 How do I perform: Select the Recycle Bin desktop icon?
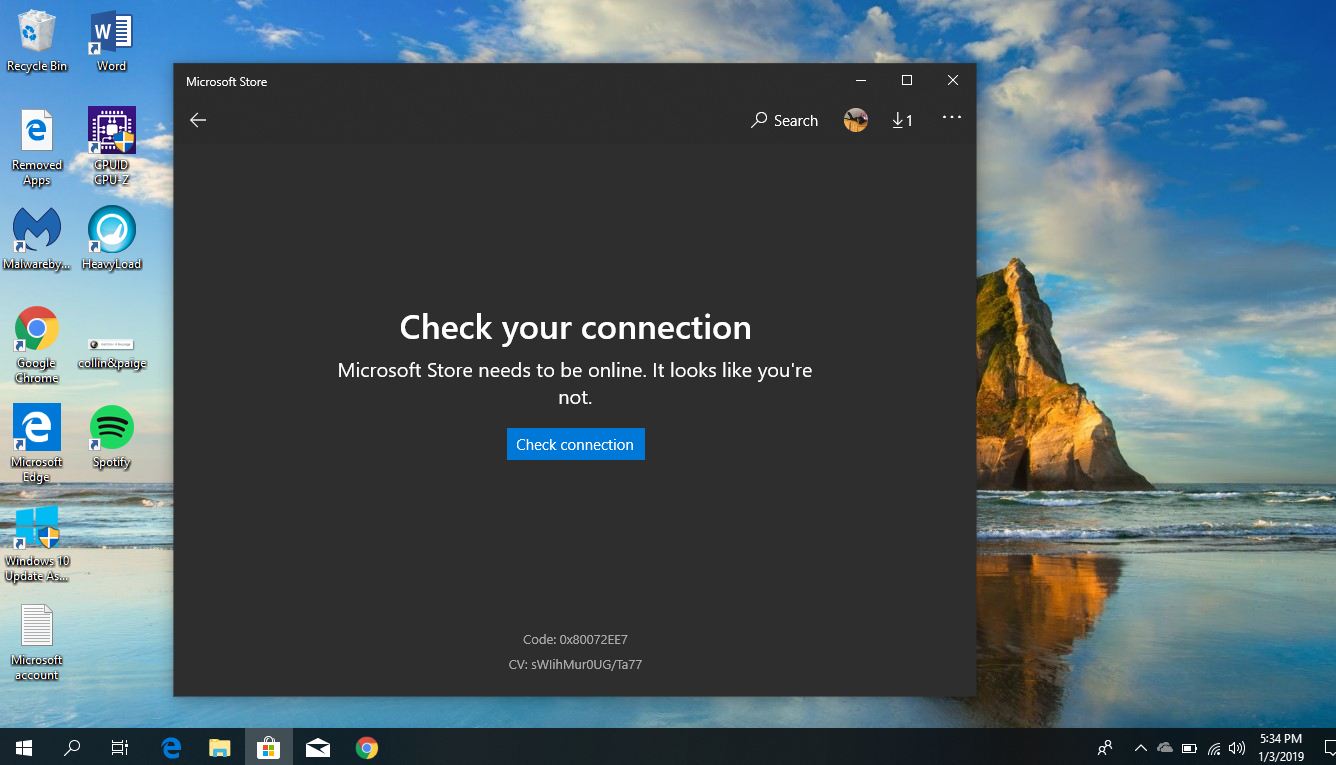tap(37, 42)
